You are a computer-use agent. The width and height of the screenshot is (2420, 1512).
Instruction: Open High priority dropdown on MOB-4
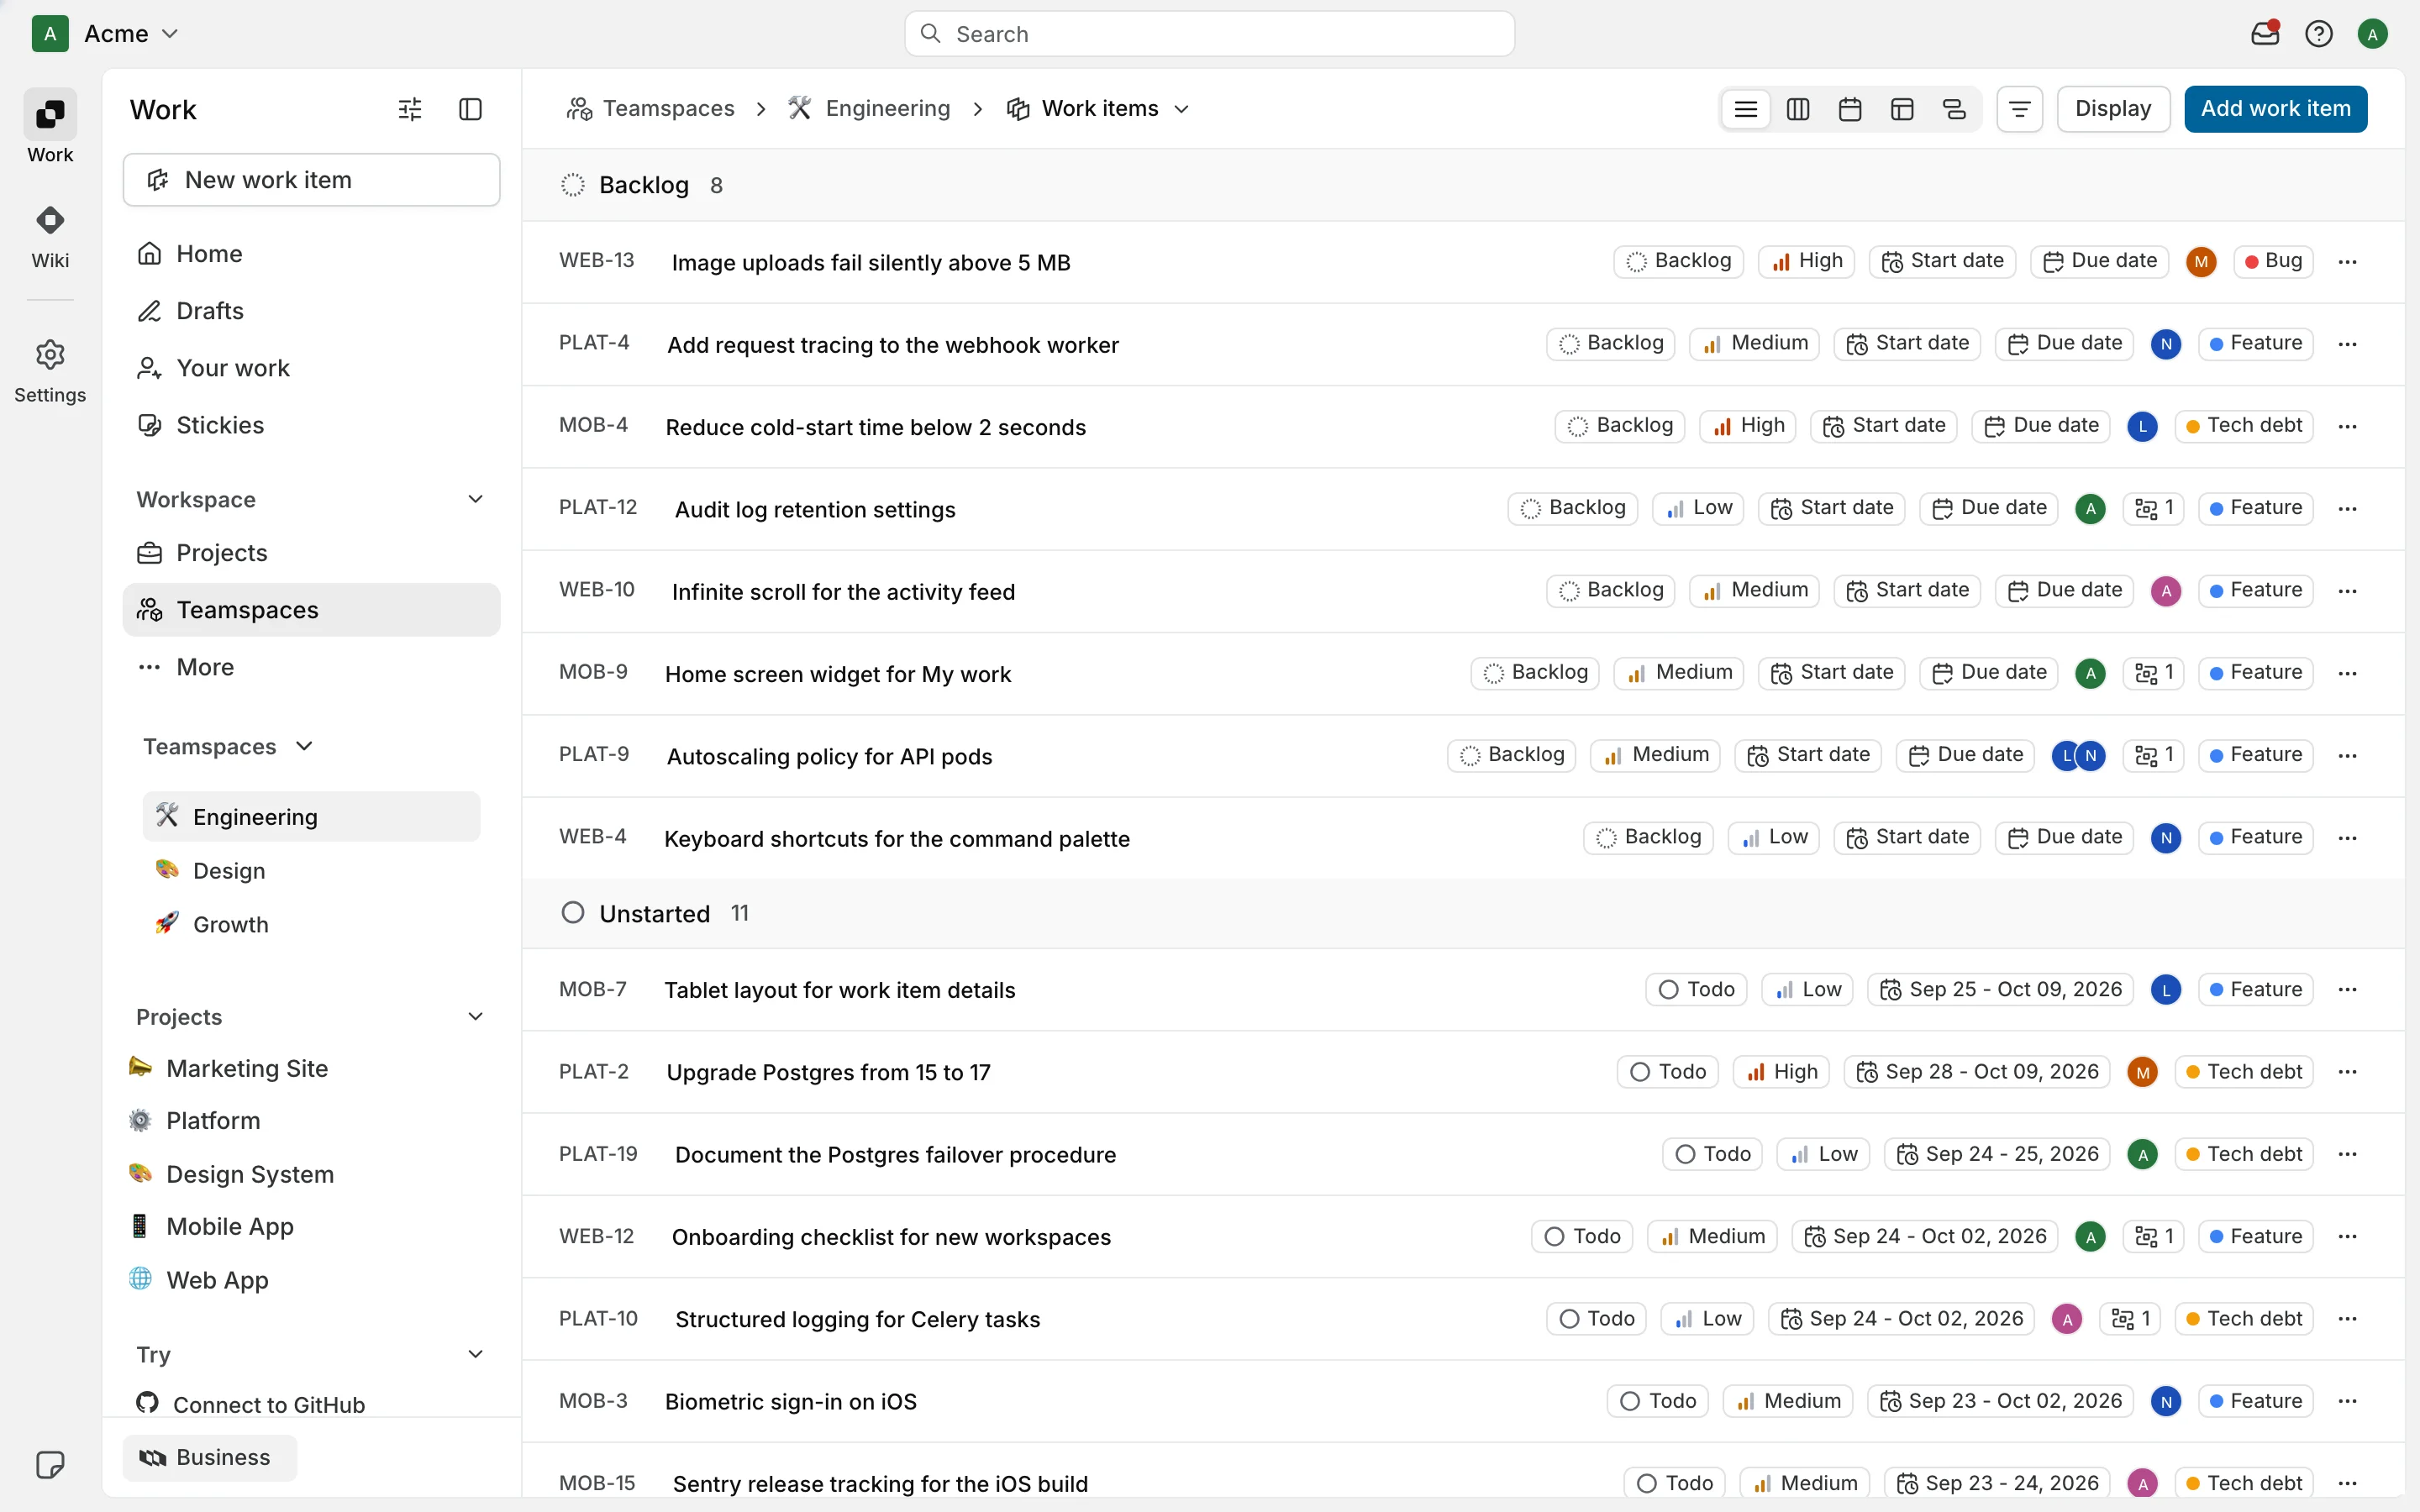(x=1748, y=426)
